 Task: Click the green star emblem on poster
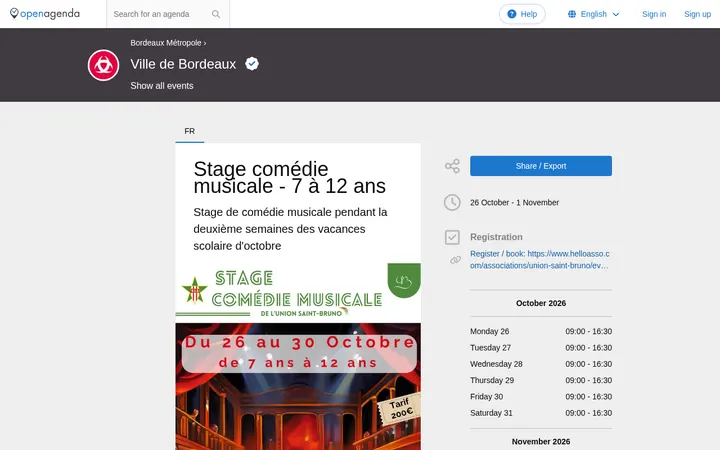tap(195, 291)
